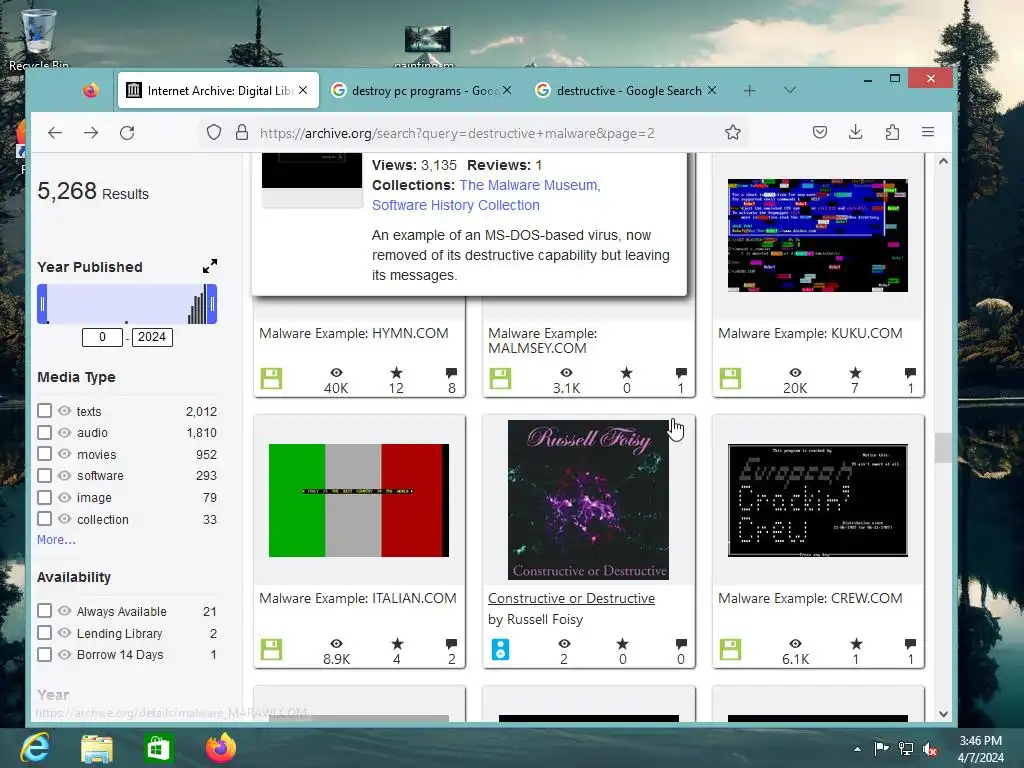Open Malware Example: CREW.COM title
Screen dimensions: 1024x768
point(810,598)
